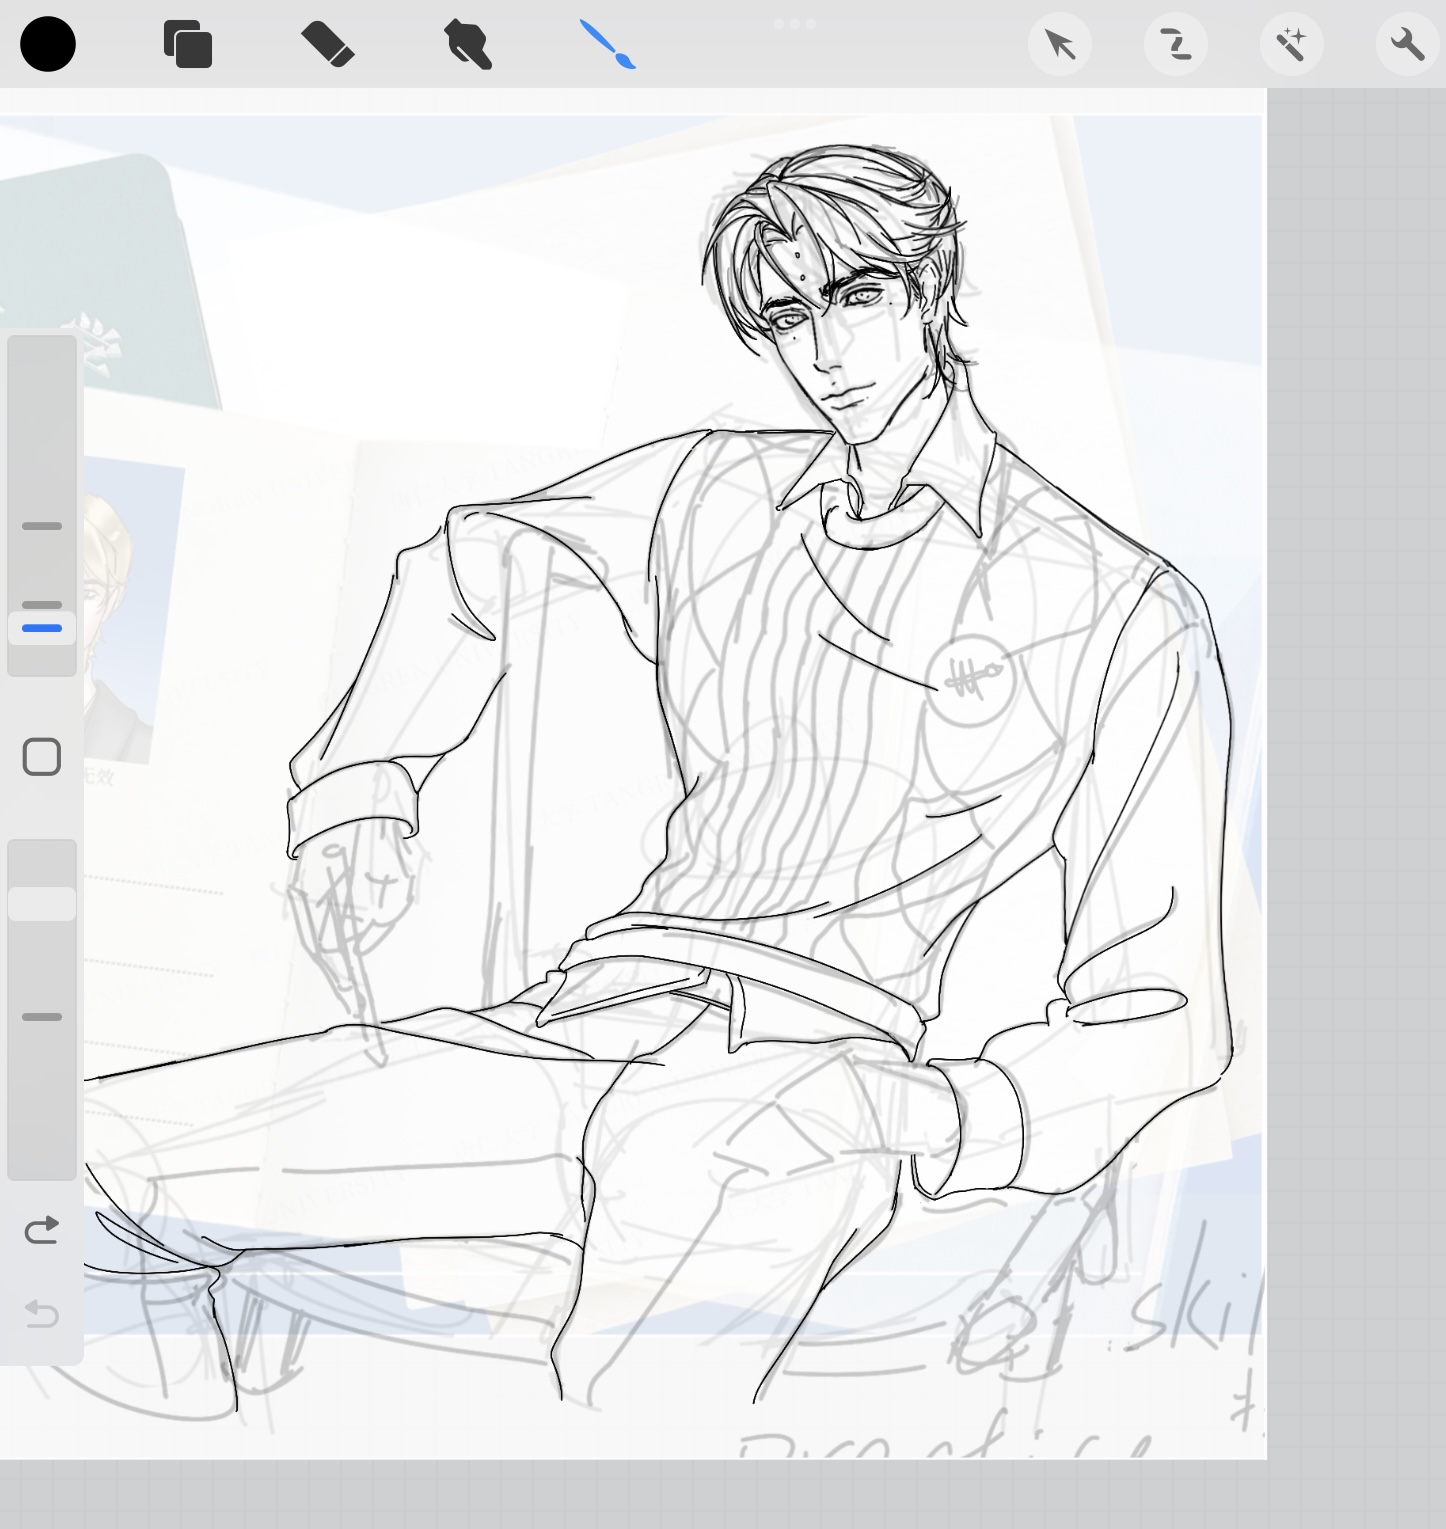Viewport: 1446px width, 1529px height.
Task: Open the Actions wrench menu
Action: (x=1407, y=45)
